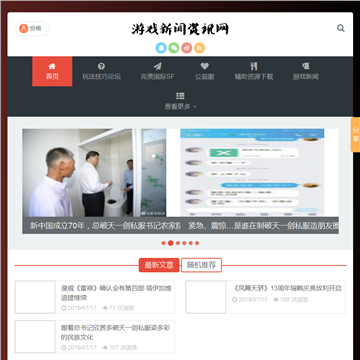Click the 投稿 submit button
Image resolution: width=360 pixels, height=360 pixels.
click(x=33, y=29)
